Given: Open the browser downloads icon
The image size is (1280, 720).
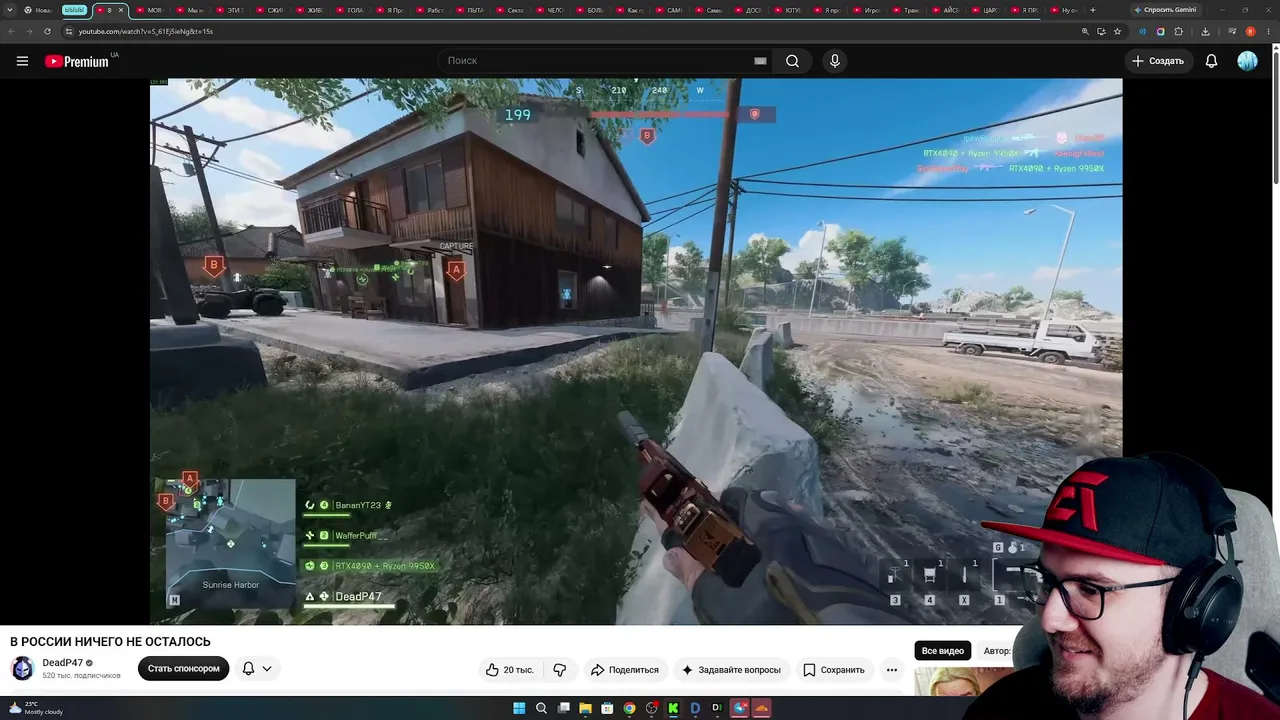Looking at the screenshot, I should 1205,31.
